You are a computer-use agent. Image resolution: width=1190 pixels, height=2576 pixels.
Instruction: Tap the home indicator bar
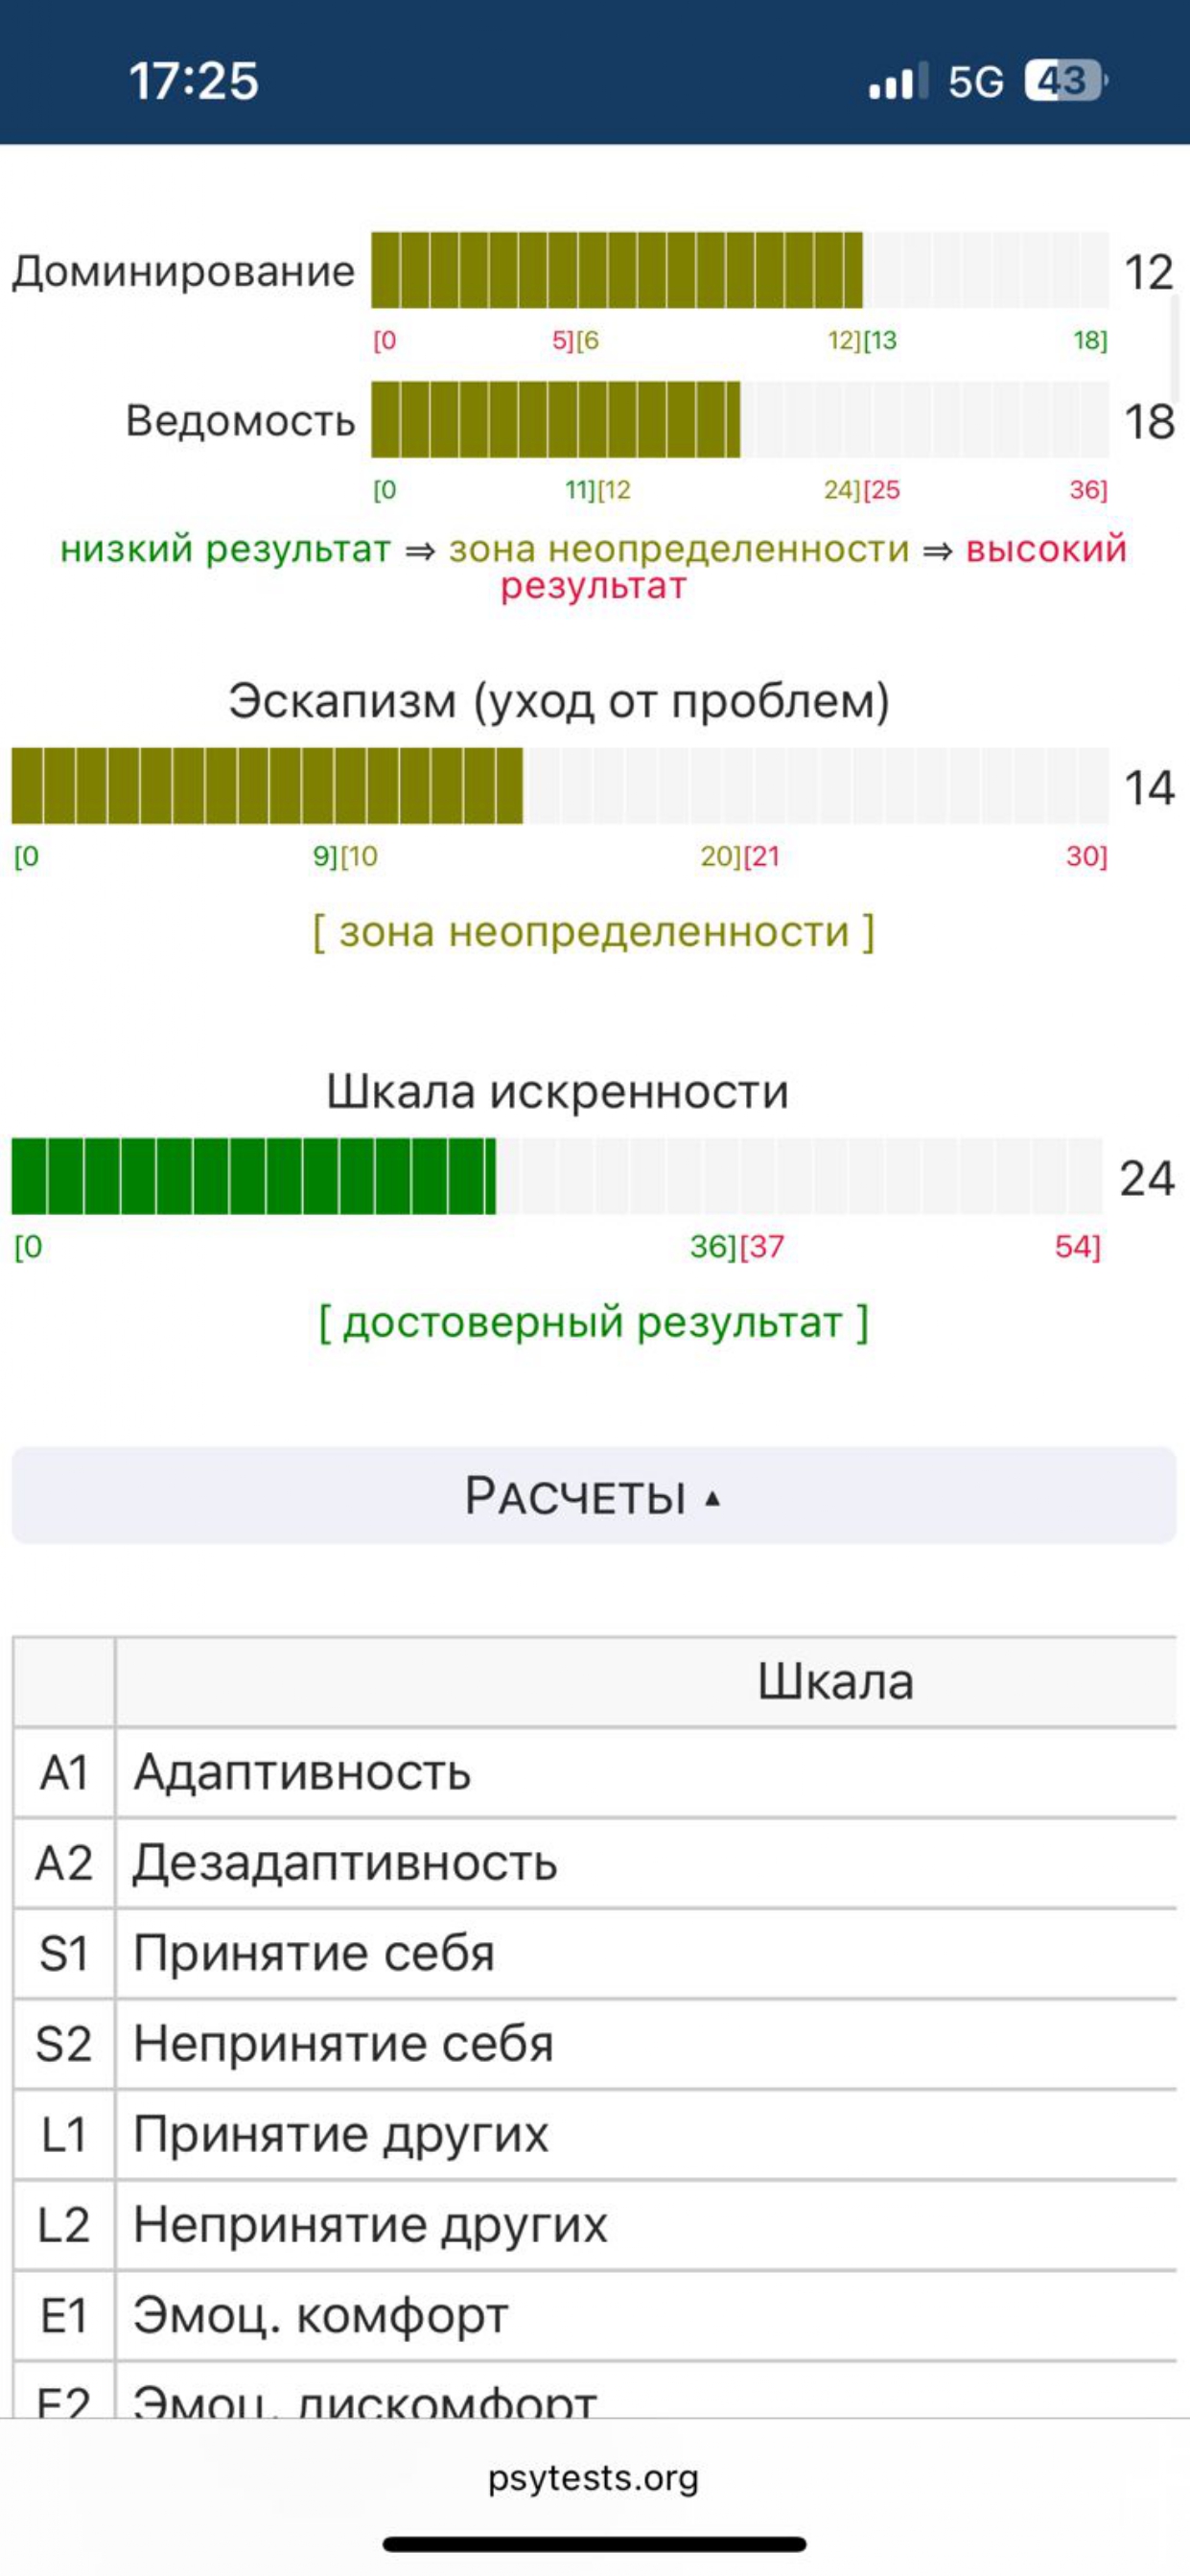click(x=594, y=2544)
